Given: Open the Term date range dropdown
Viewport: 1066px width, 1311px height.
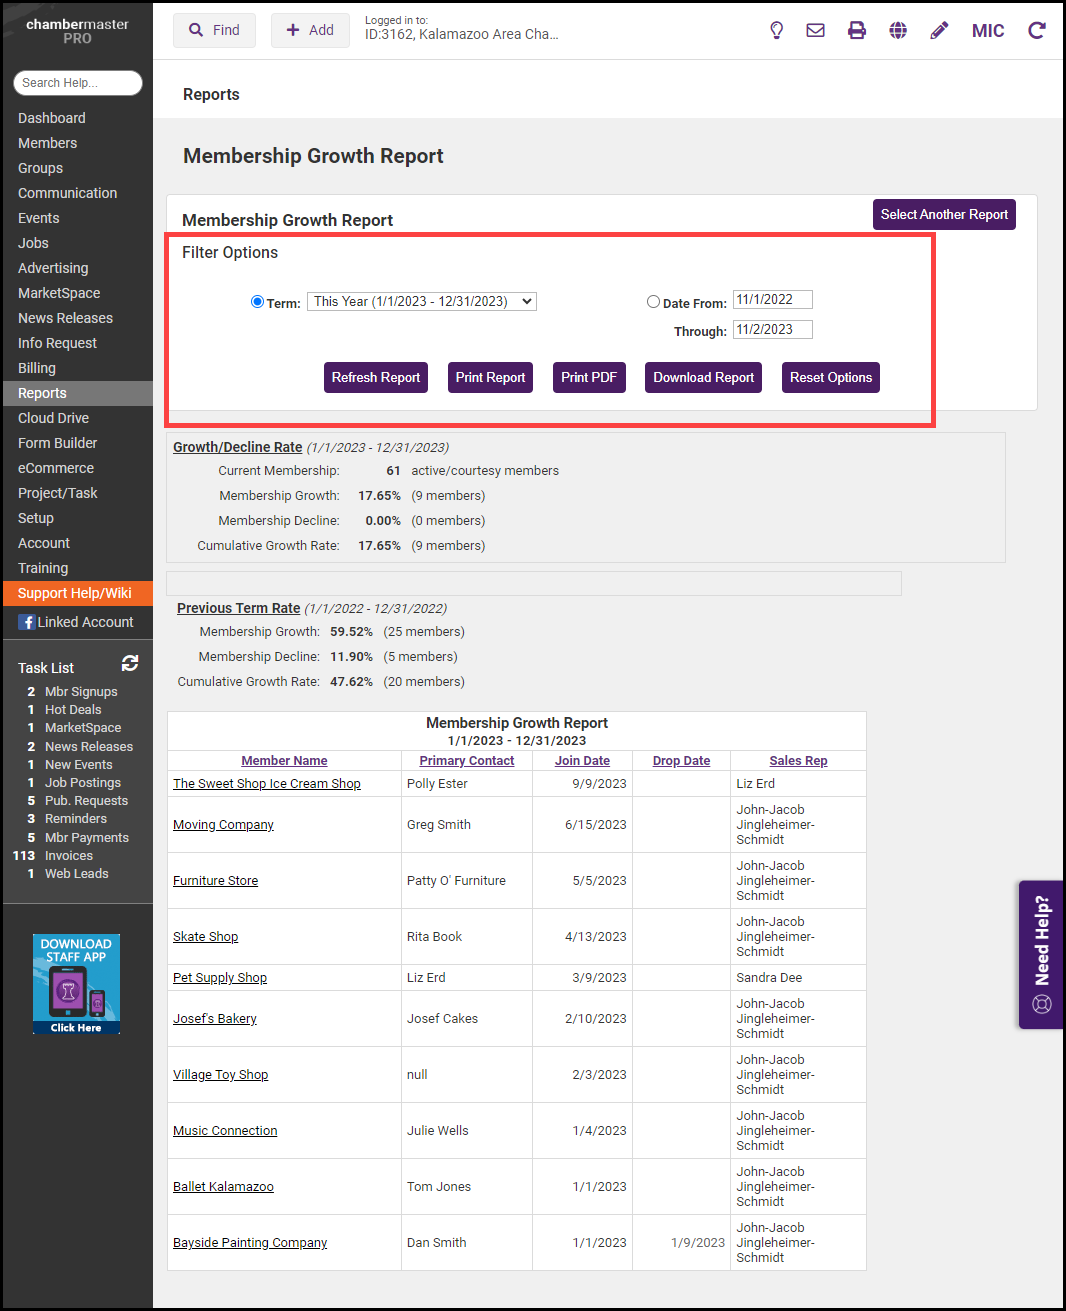Looking at the screenshot, I should [x=421, y=302].
